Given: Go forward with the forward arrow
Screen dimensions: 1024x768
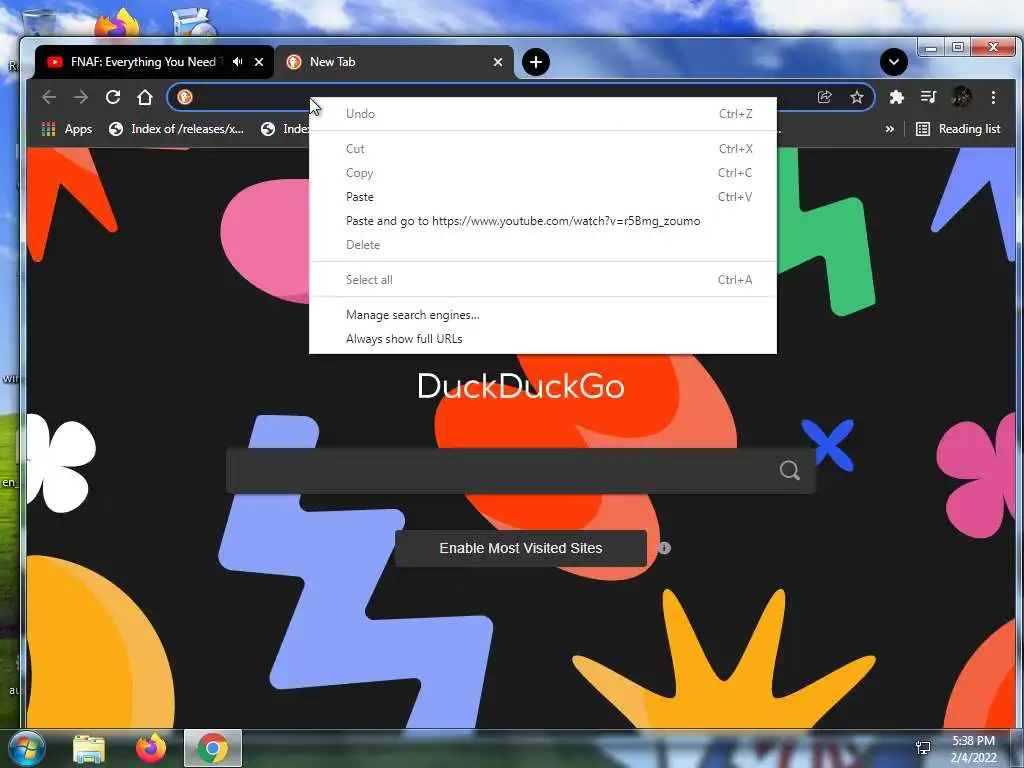Looking at the screenshot, I should click(x=81, y=97).
